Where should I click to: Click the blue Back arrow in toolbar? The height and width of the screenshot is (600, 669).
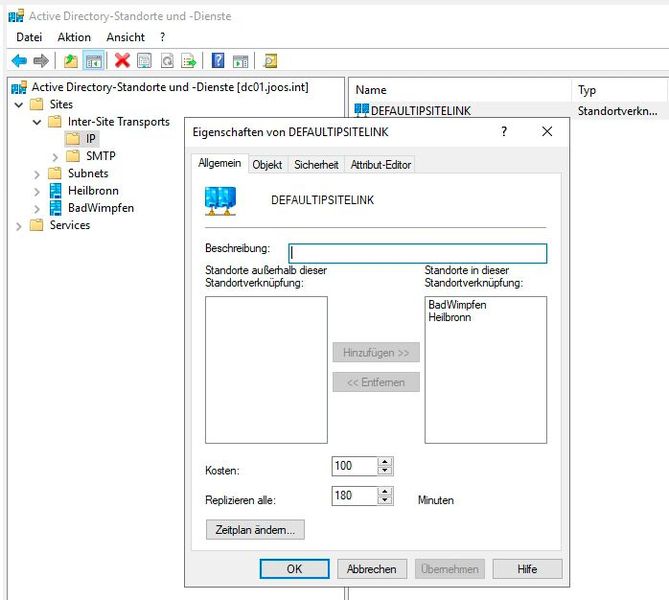click(x=19, y=61)
